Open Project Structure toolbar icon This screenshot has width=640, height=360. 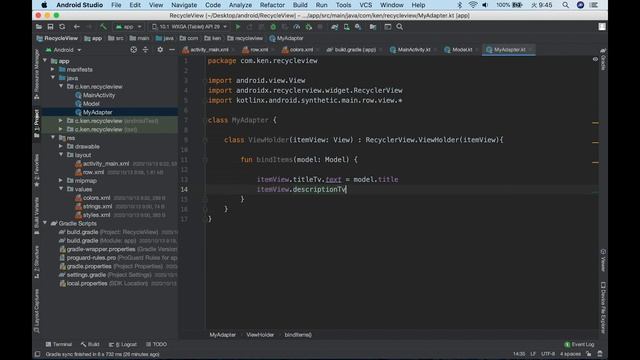pos(373,27)
